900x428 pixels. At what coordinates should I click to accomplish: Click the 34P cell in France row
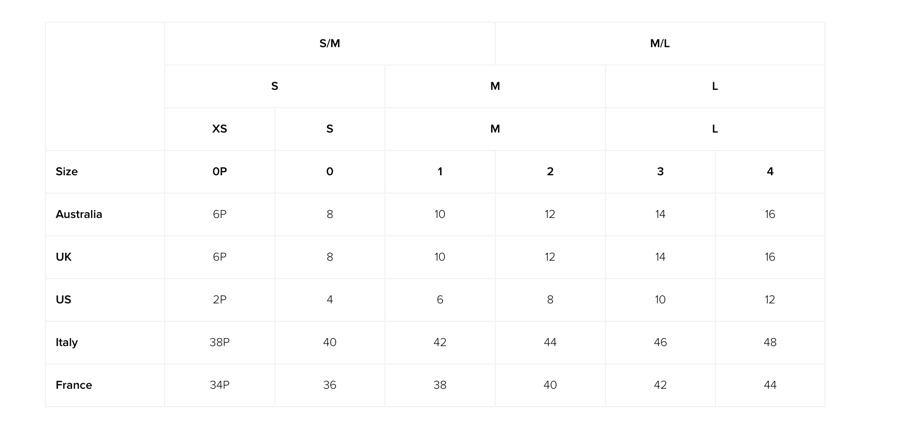220,385
